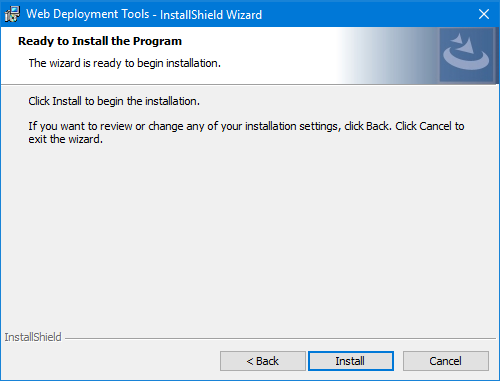Screen dimensions: 500x381
Task: Click the text 'The wizard is ready to begin installation.'
Action: coord(125,63)
